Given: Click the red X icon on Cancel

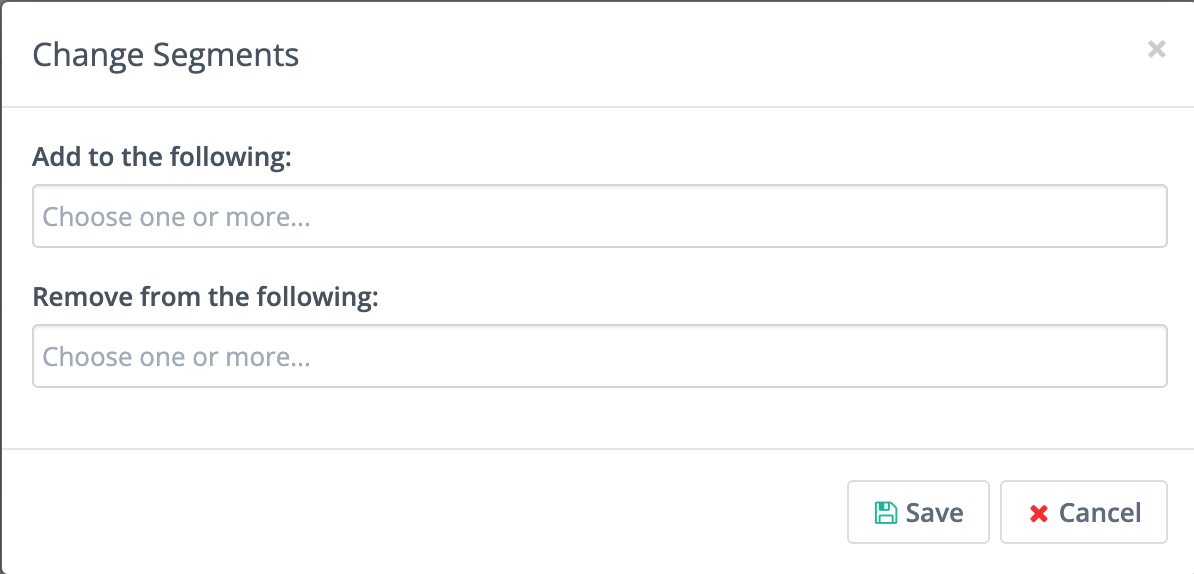Looking at the screenshot, I should point(1039,513).
